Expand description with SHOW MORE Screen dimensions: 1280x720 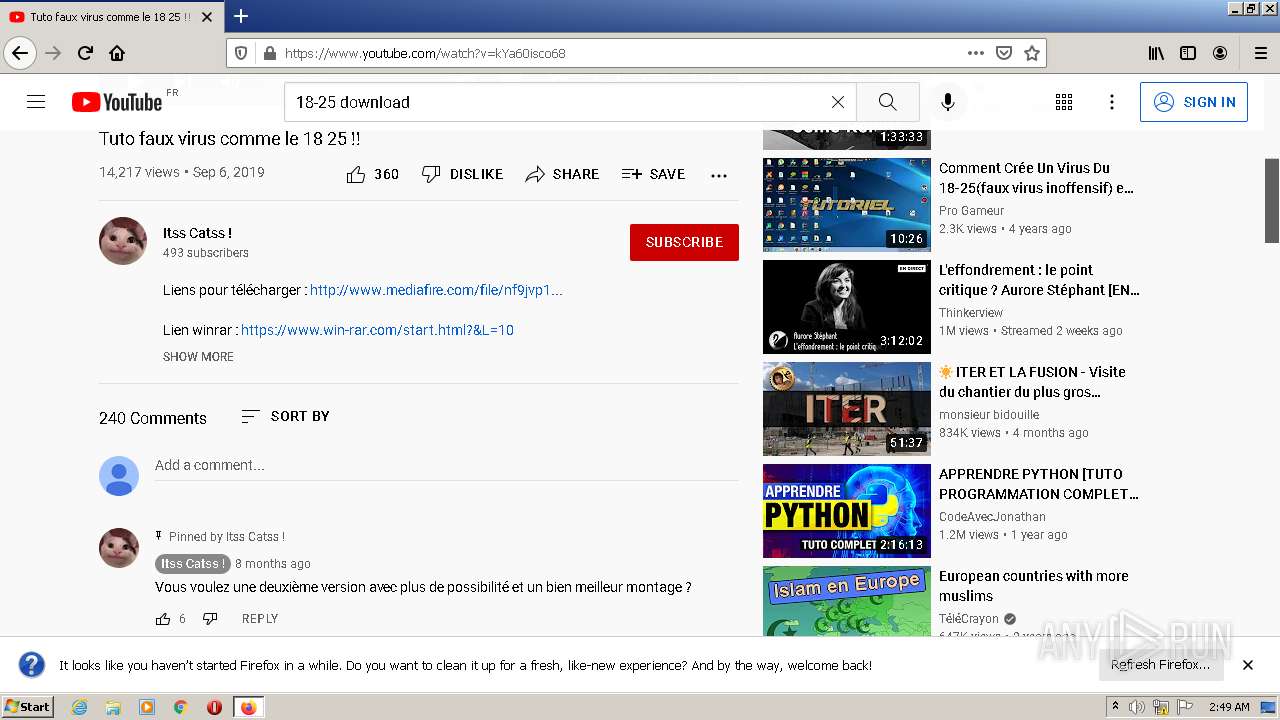click(x=198, y=357)
